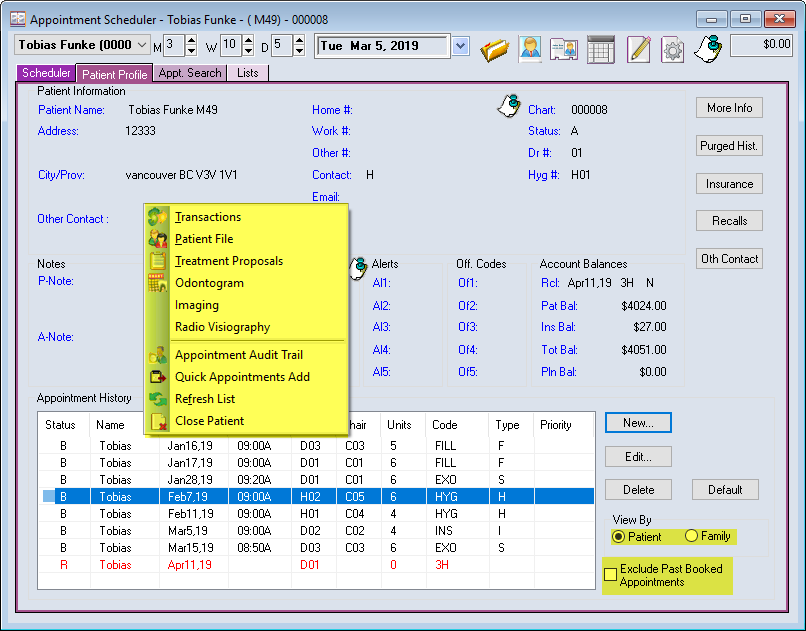Viewport: 806px width, 631px height.
Task: Open the folder icon in the toolbar
Action: point(494,47)
